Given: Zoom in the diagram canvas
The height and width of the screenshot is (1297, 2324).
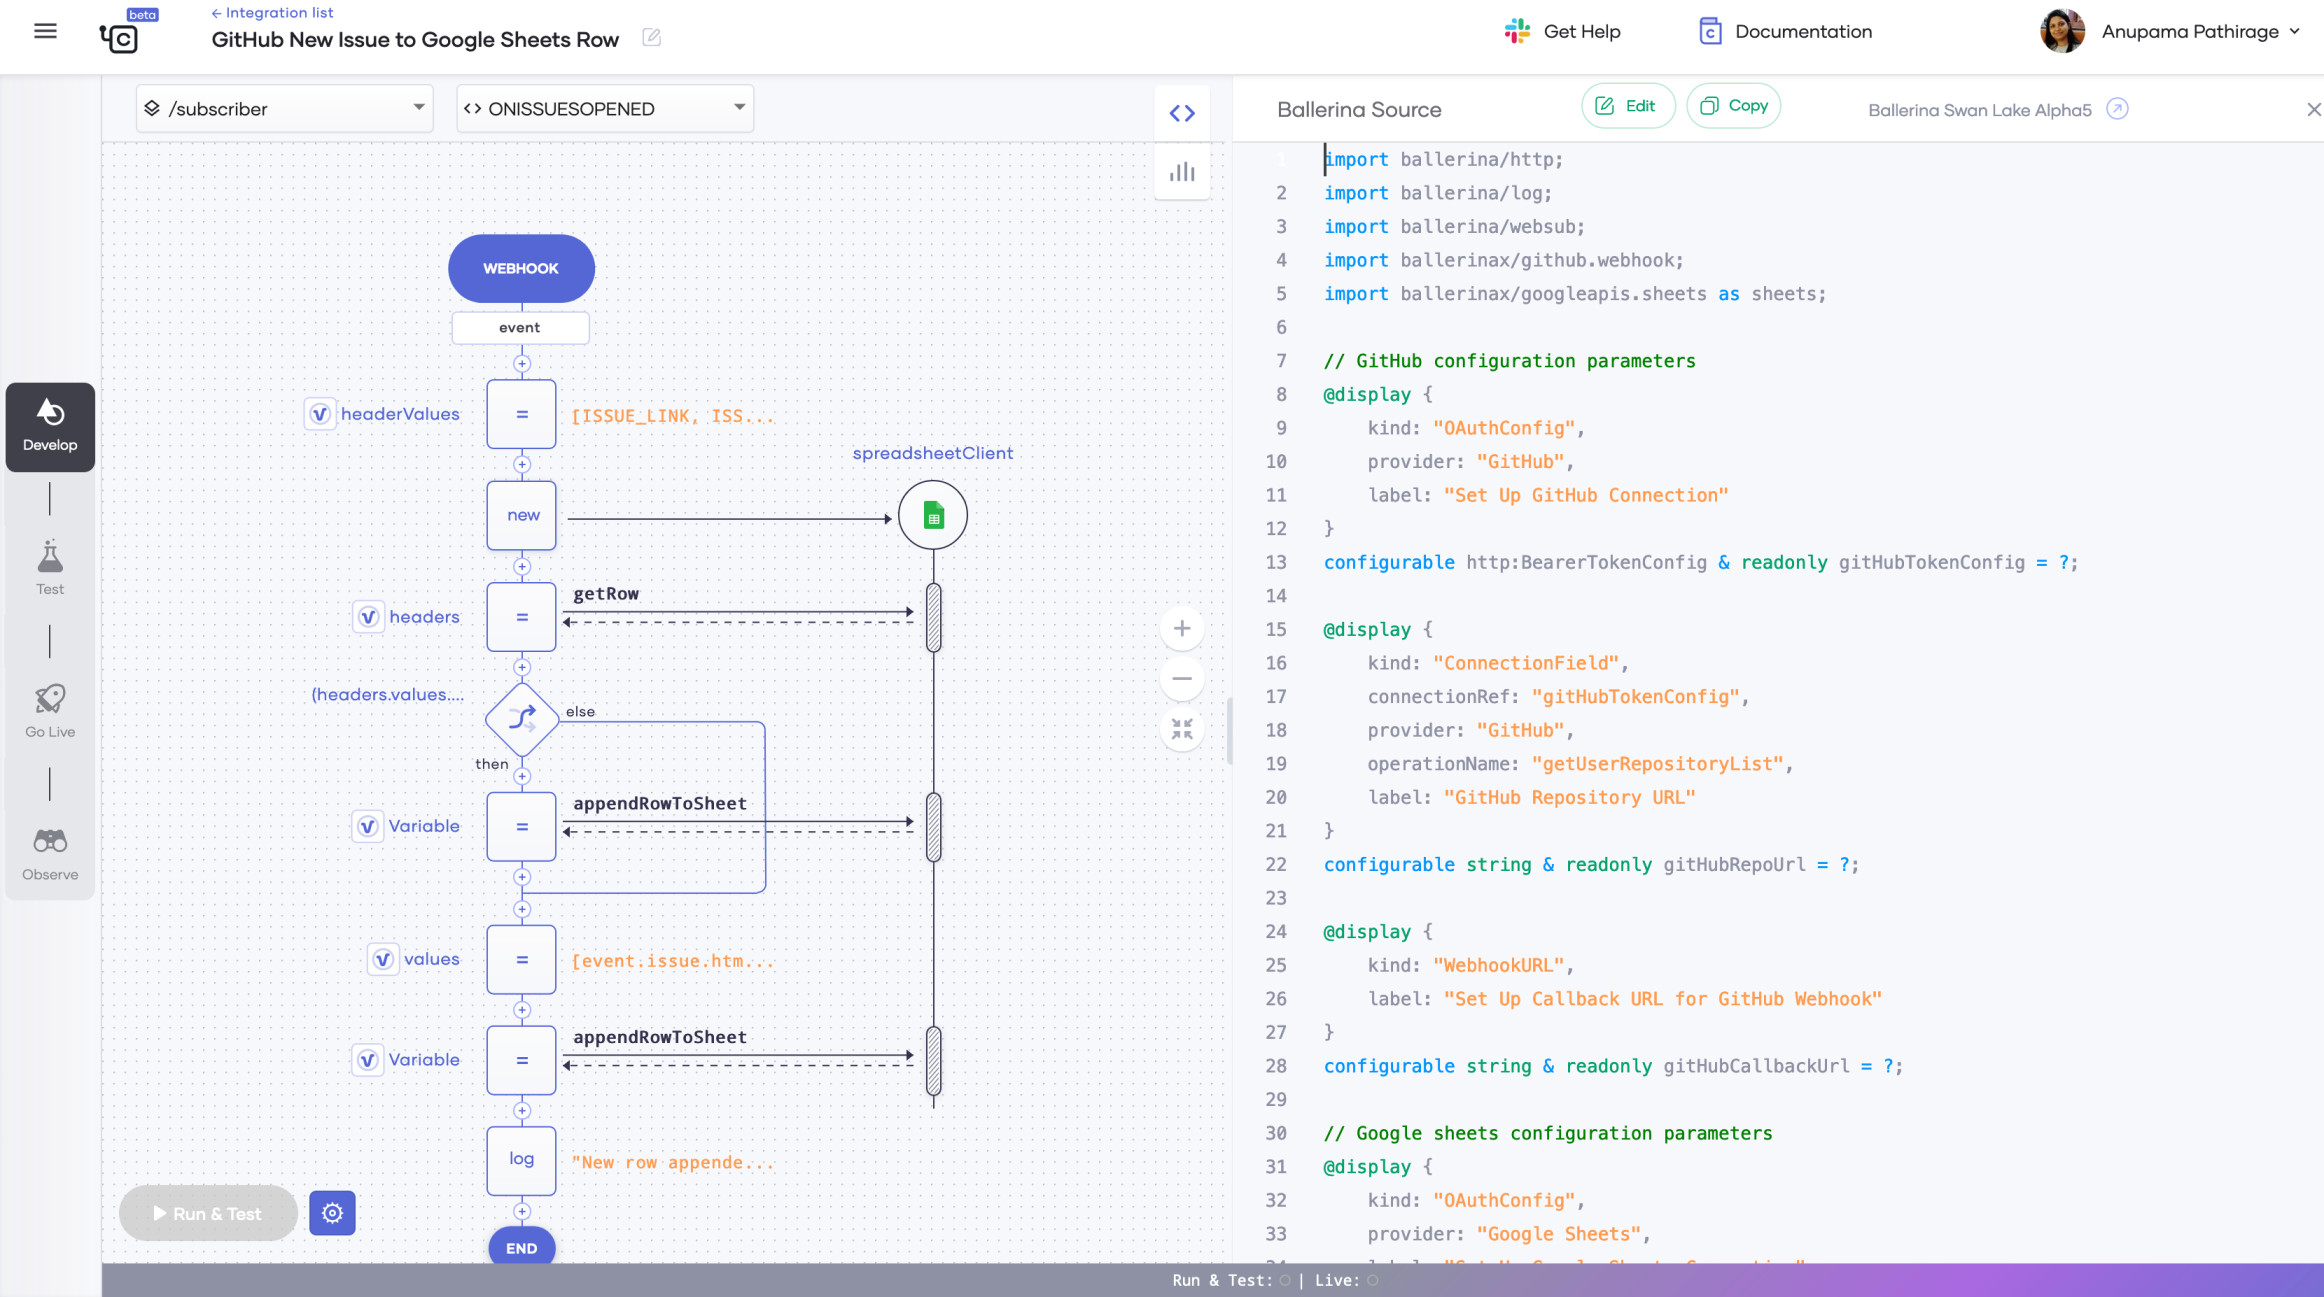Looking at the screenshot, I should point(1182,629).
